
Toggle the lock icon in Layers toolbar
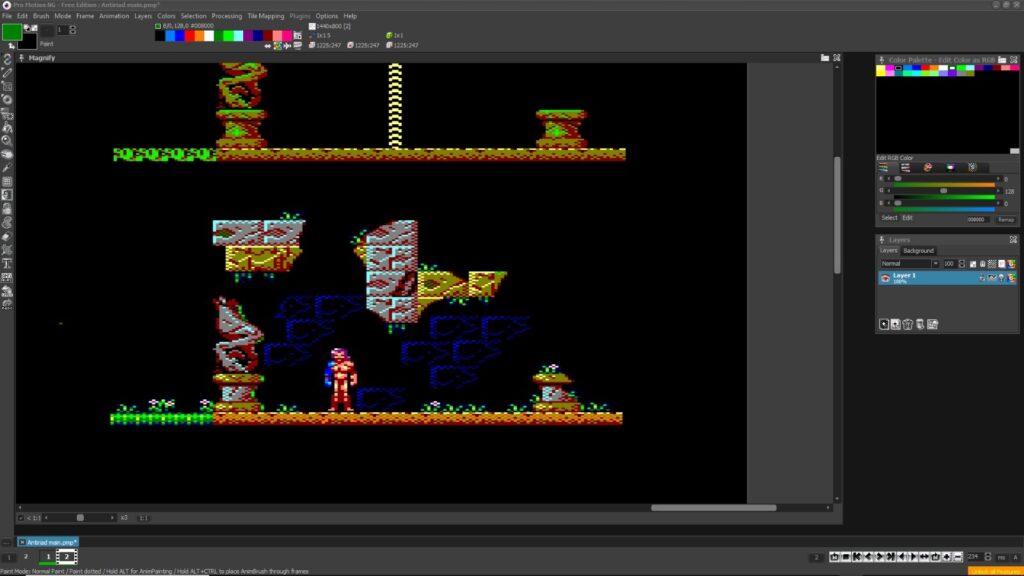tap(983, 264)
